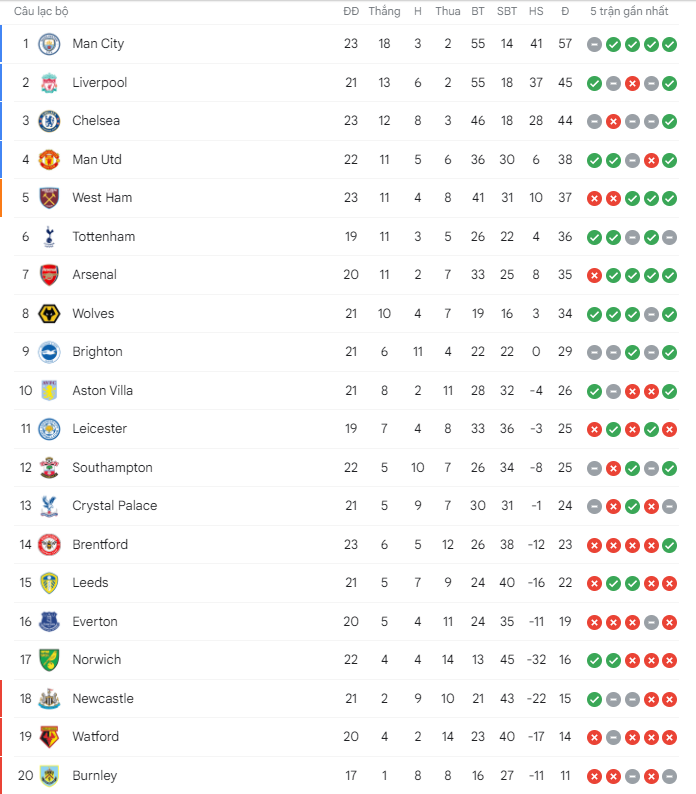This screenshot has height=794, width=696.
Task: Click the 'Câu lạc bộ' column header
Action: pos(41,11)
